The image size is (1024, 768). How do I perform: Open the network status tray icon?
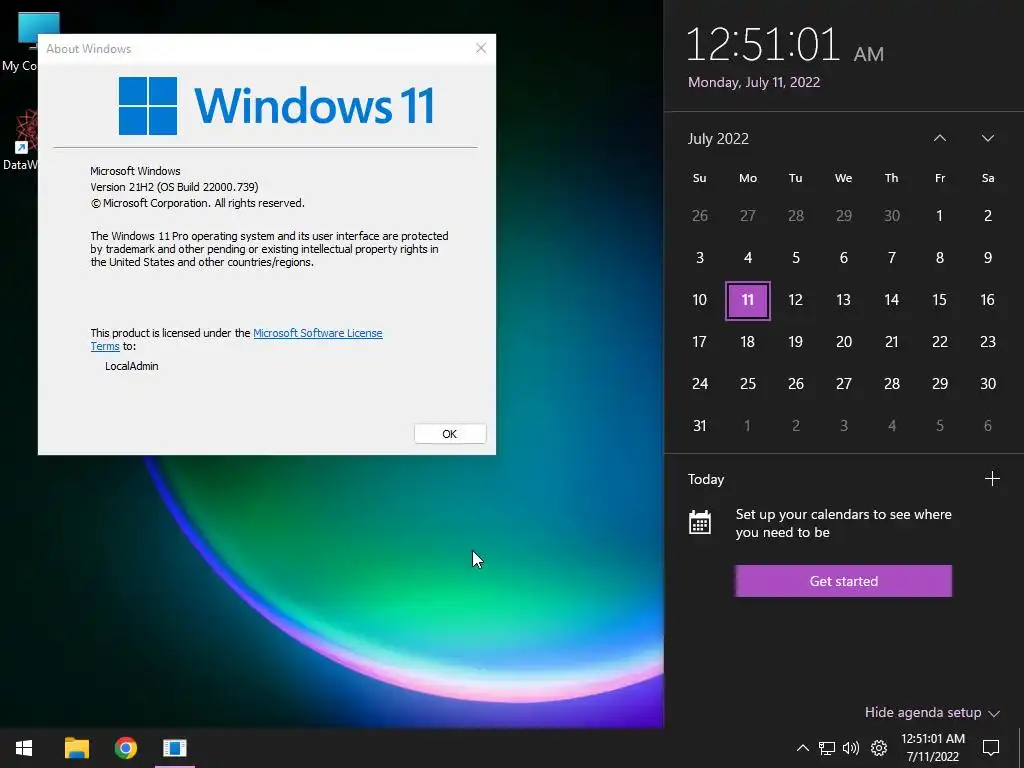(827, 748)
